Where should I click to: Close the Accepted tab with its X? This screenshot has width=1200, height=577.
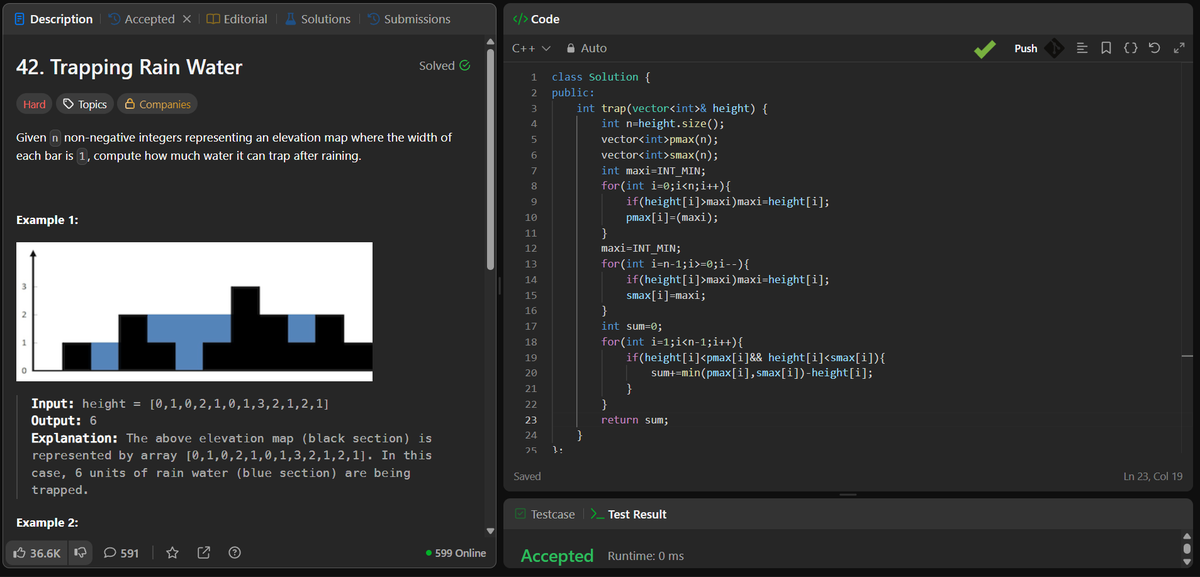187,19
